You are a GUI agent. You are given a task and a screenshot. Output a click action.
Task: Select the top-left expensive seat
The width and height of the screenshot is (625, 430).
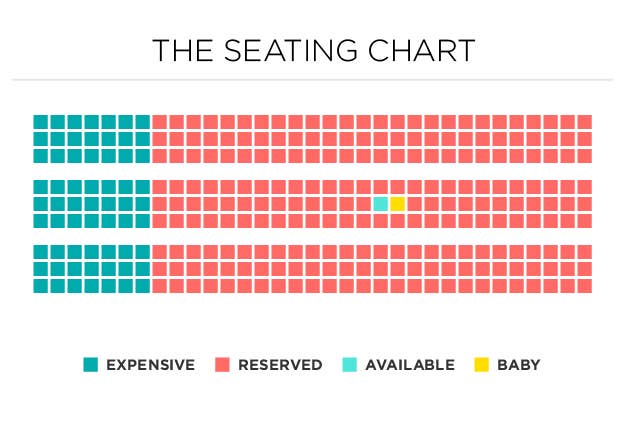[x=41, y=122]
